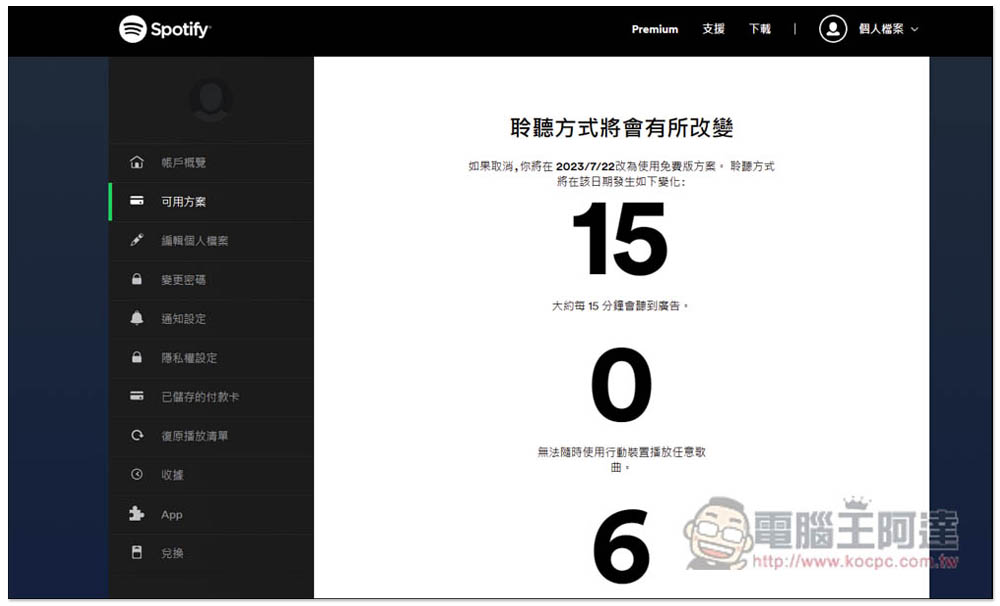Image resolution: width=1000 pixels, height=606 pixels.
Task: Click the restore icon for 復原播放清單
Action: [x=136, y=436]
